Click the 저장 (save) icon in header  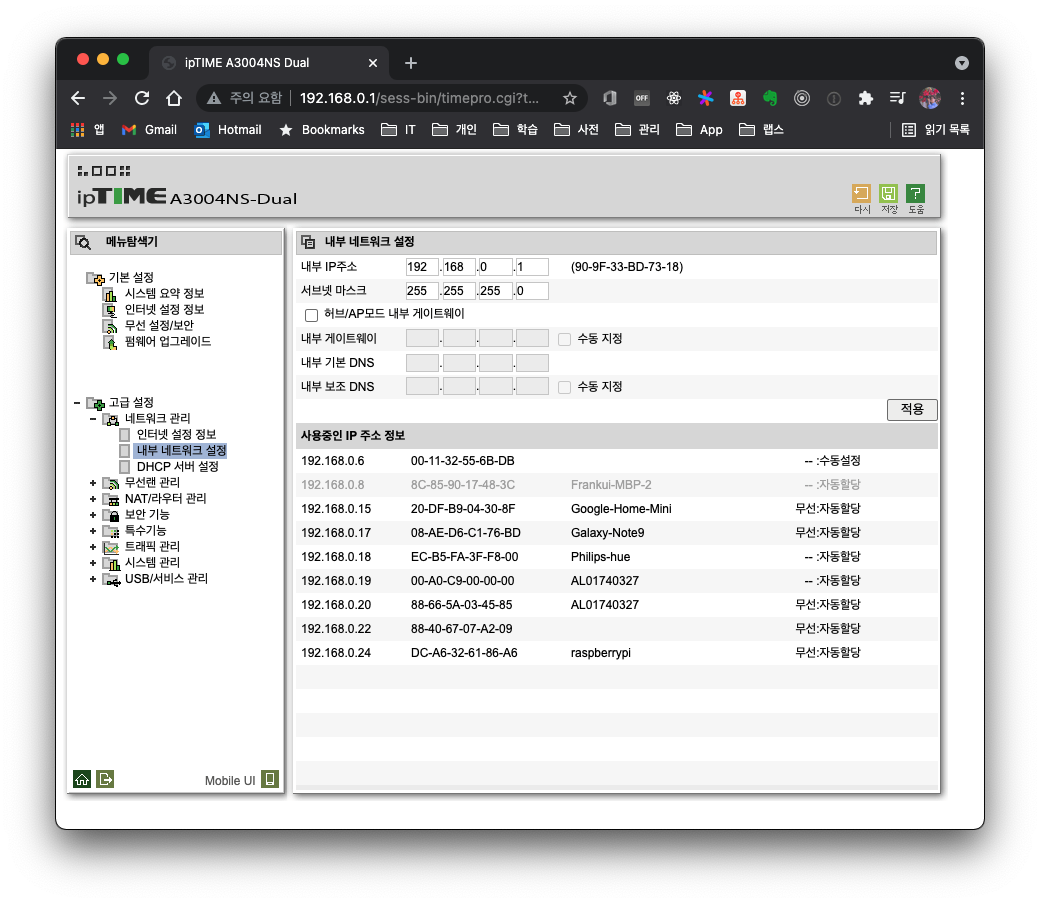click(x=888, y=194)
